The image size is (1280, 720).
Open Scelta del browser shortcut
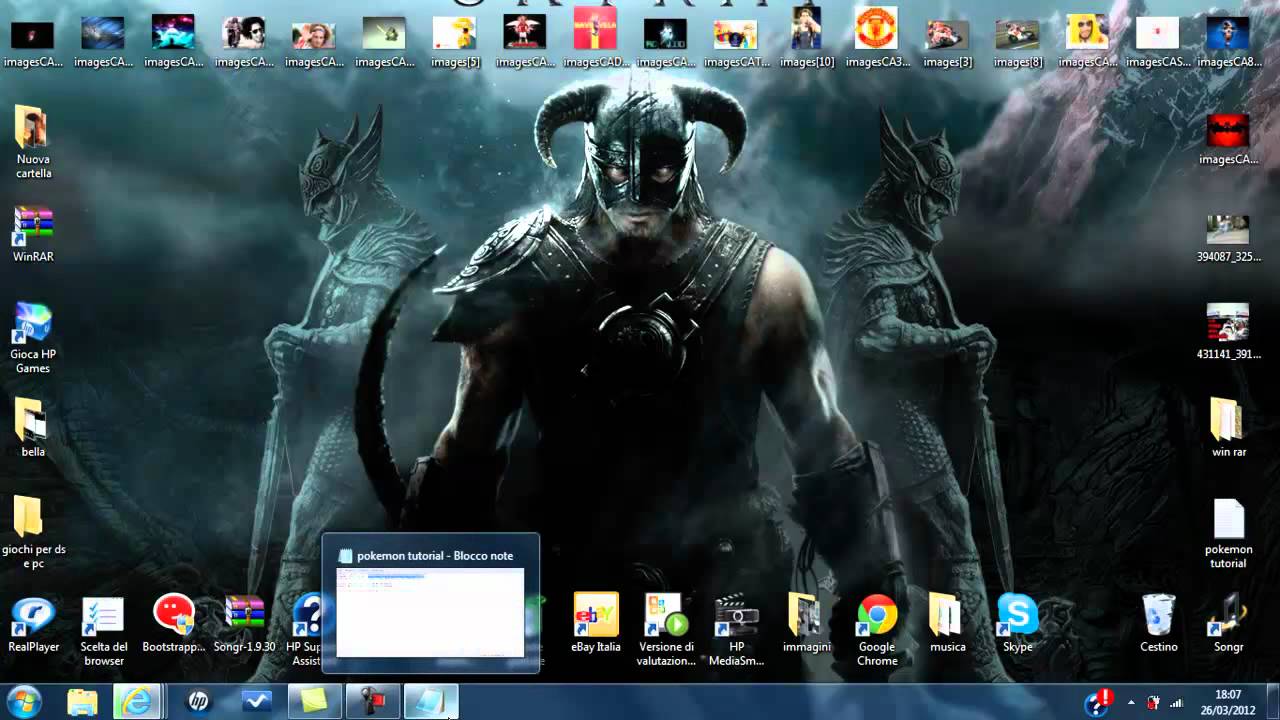click(x=103, y=632)
